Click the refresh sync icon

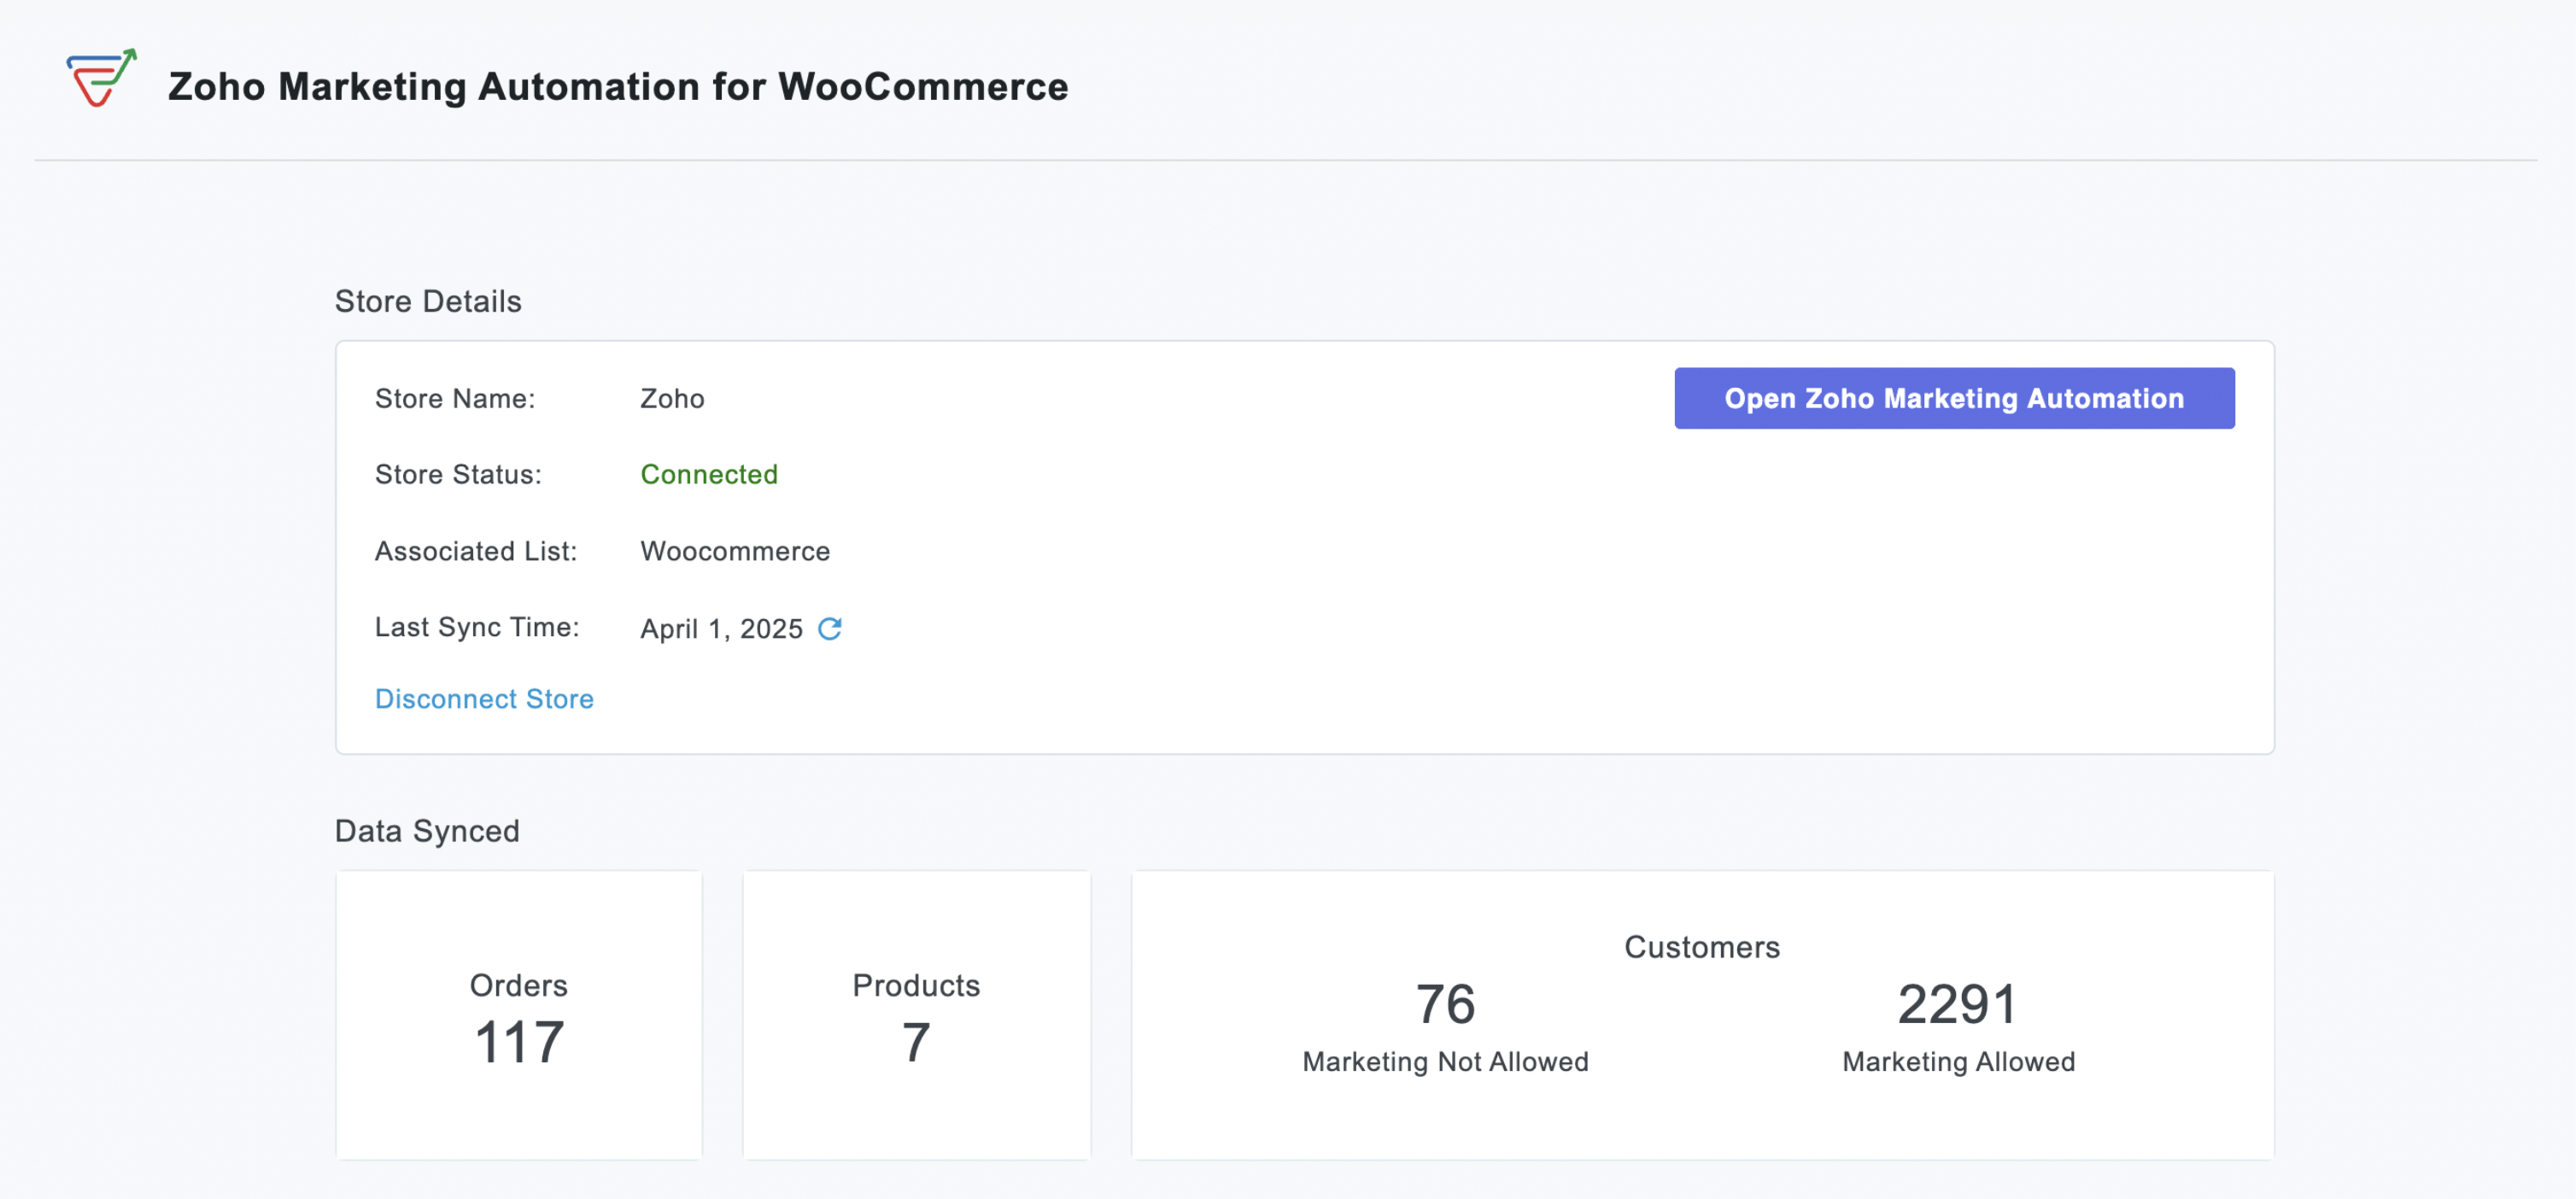click(x=829, y=628)
